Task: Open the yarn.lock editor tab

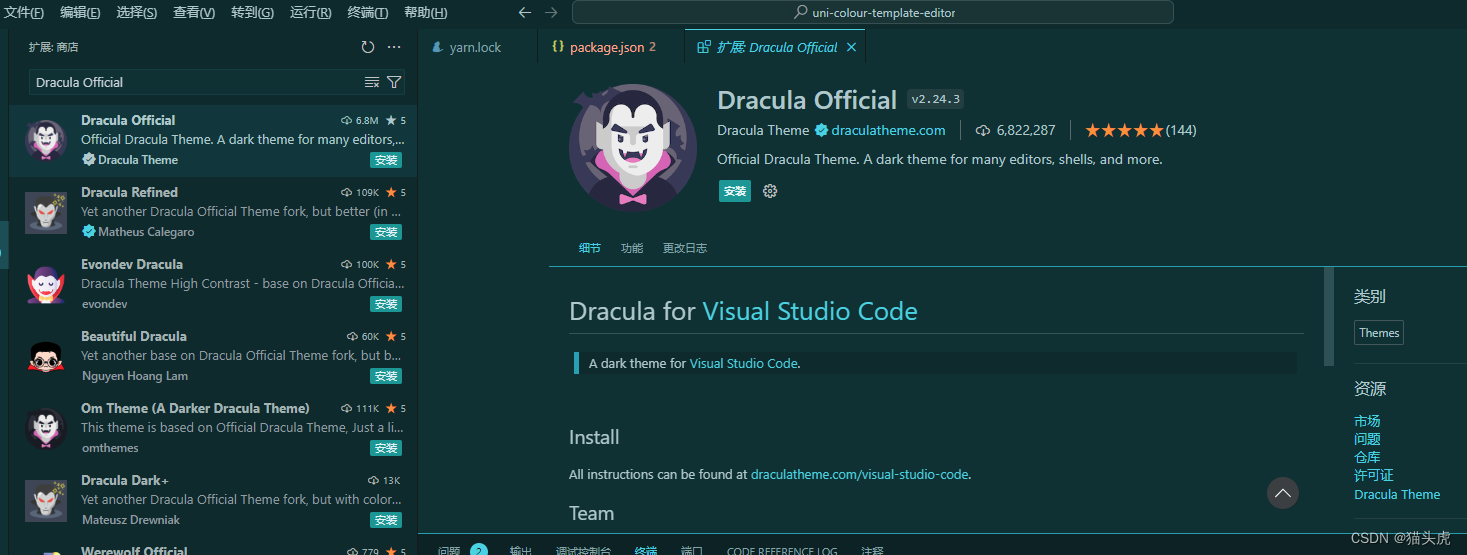Action: tap(475, 47)
